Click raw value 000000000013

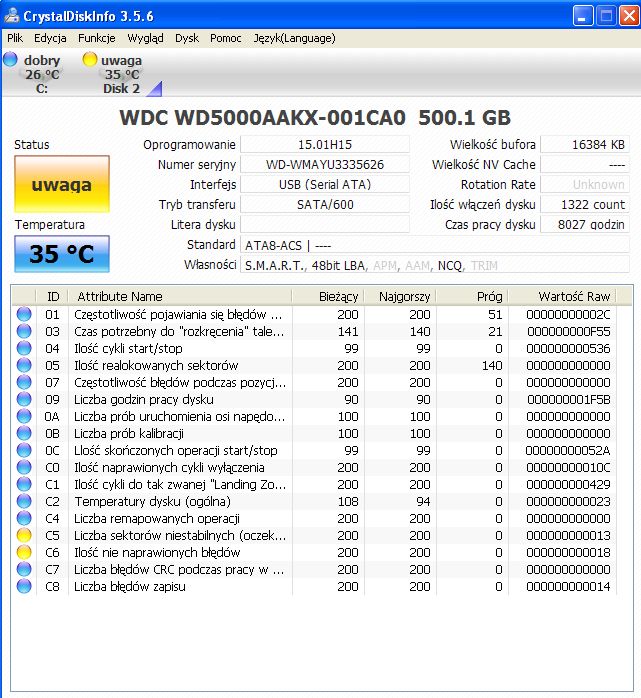[x=568, y=536]
